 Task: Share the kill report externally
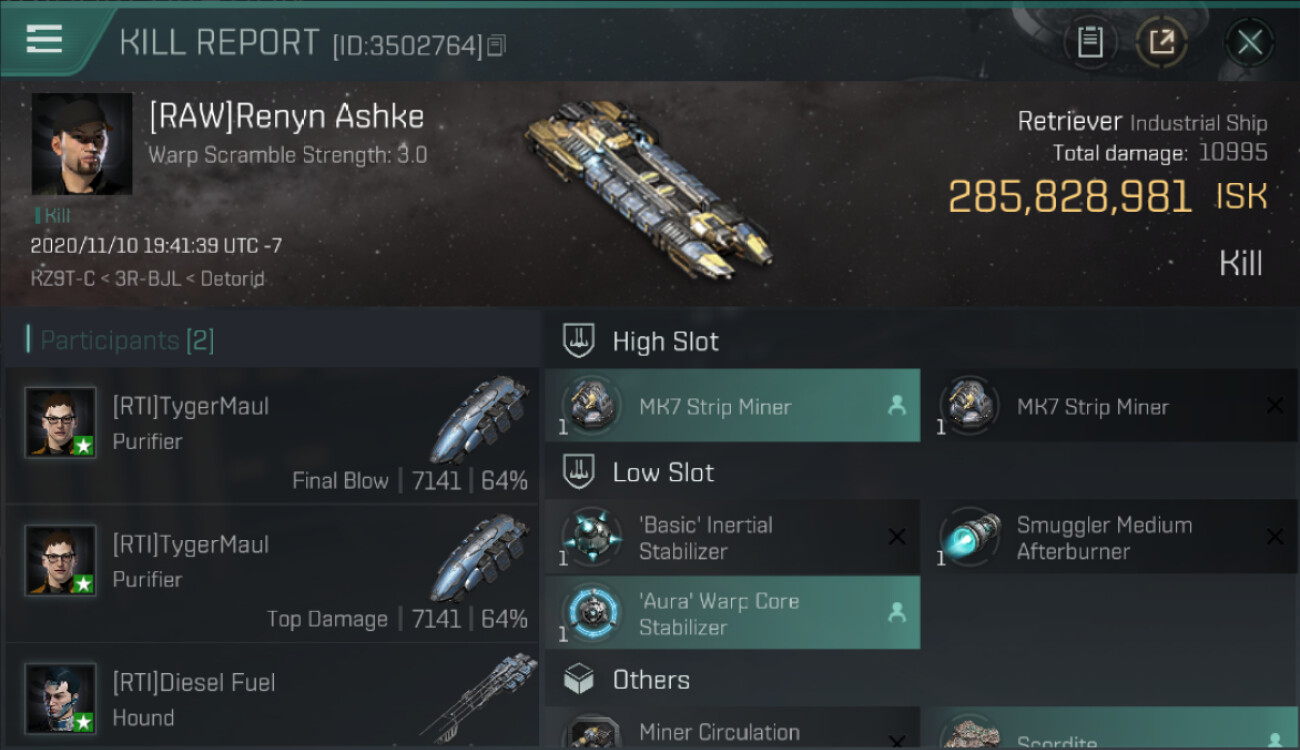coord(1162,42)
